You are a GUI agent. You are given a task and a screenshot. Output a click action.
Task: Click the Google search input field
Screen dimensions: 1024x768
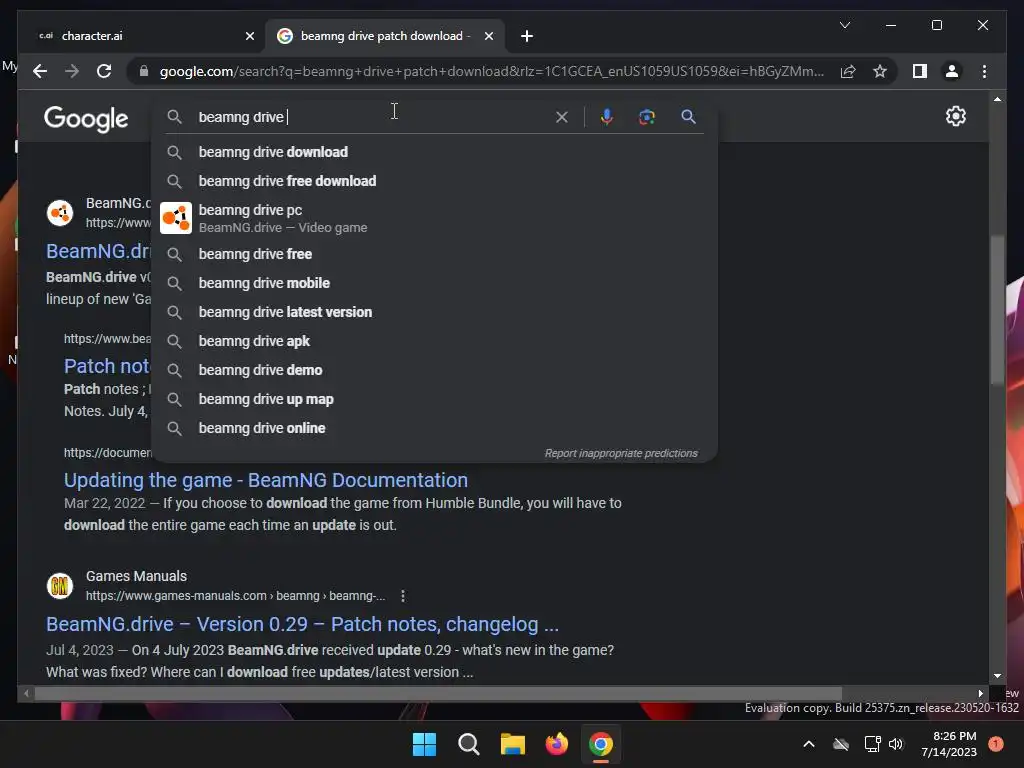[x=372, y=117]
